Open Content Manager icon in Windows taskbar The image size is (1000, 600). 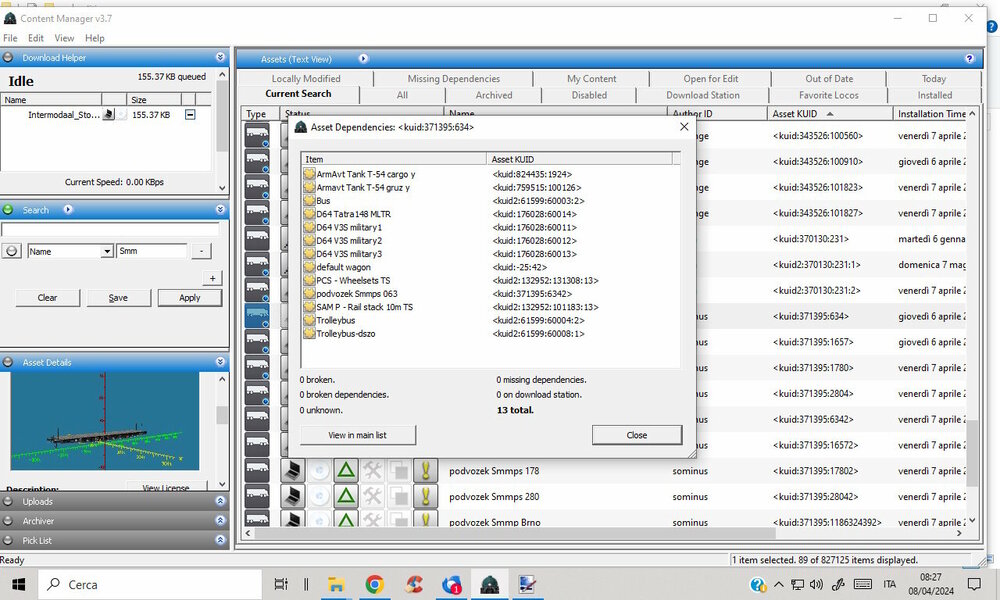tap(489, 584)
